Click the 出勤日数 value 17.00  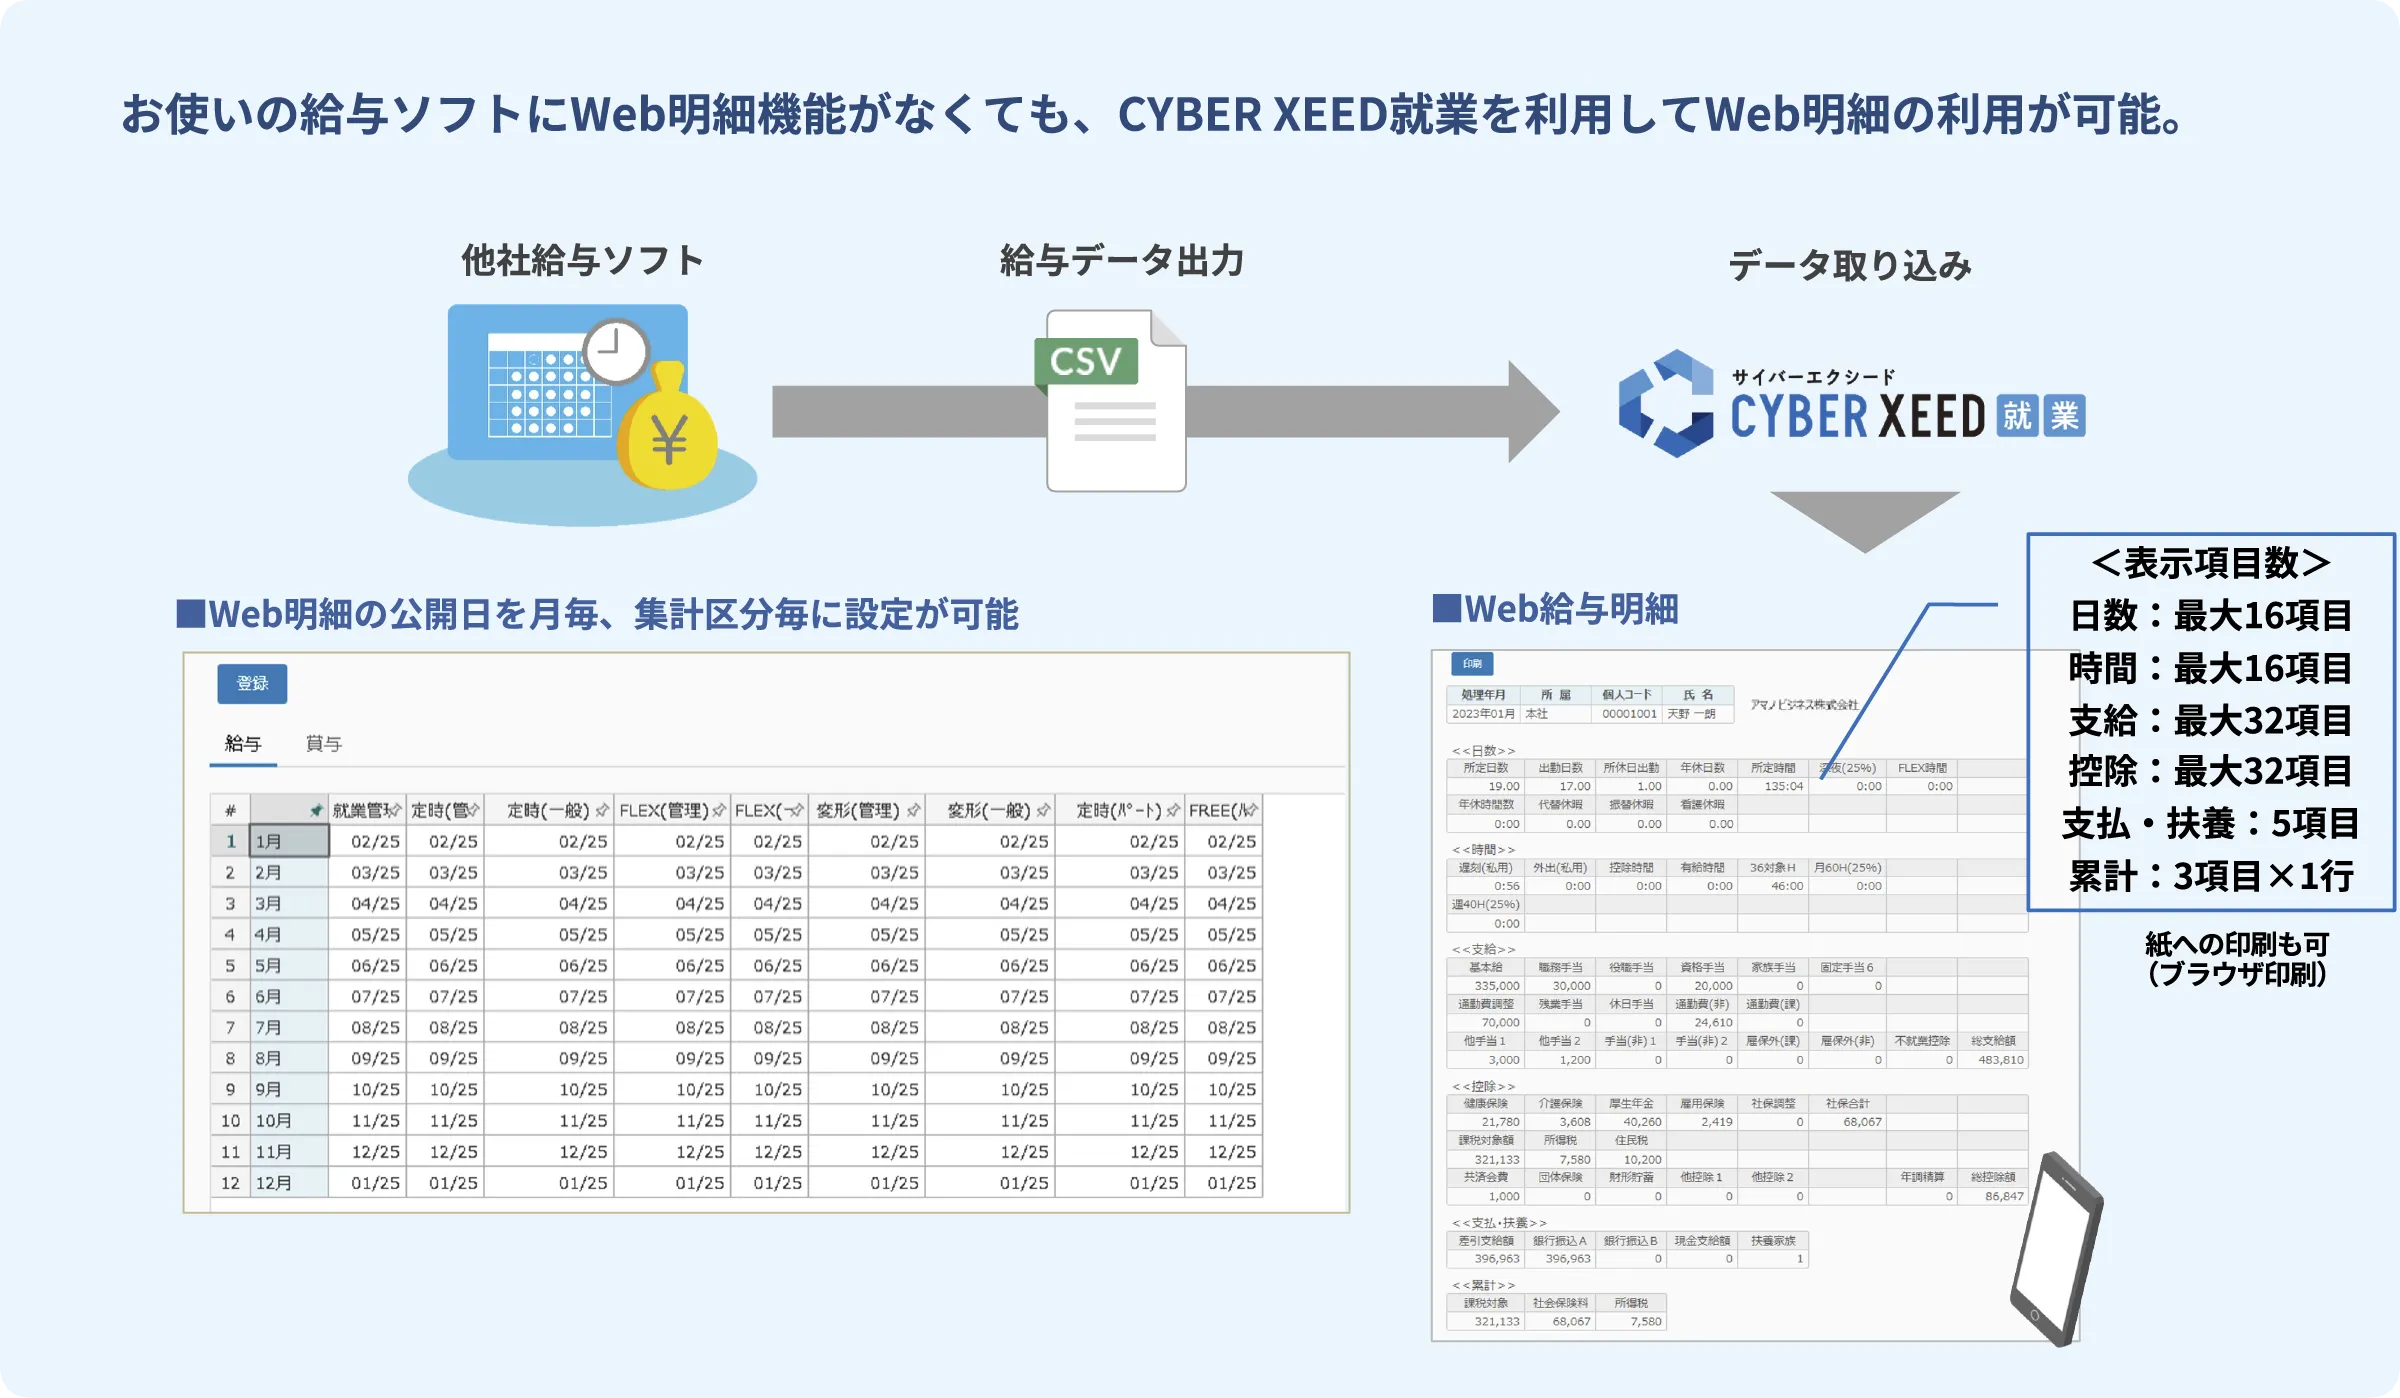(1574, 786)
